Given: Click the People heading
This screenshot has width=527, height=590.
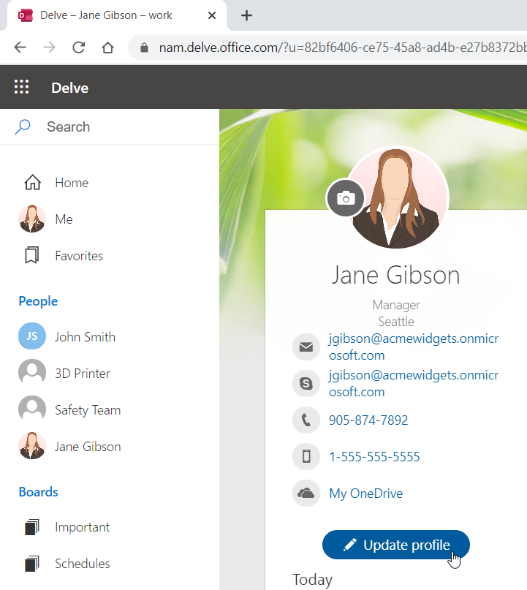Looking at the screenshot, I should point(38,301).
